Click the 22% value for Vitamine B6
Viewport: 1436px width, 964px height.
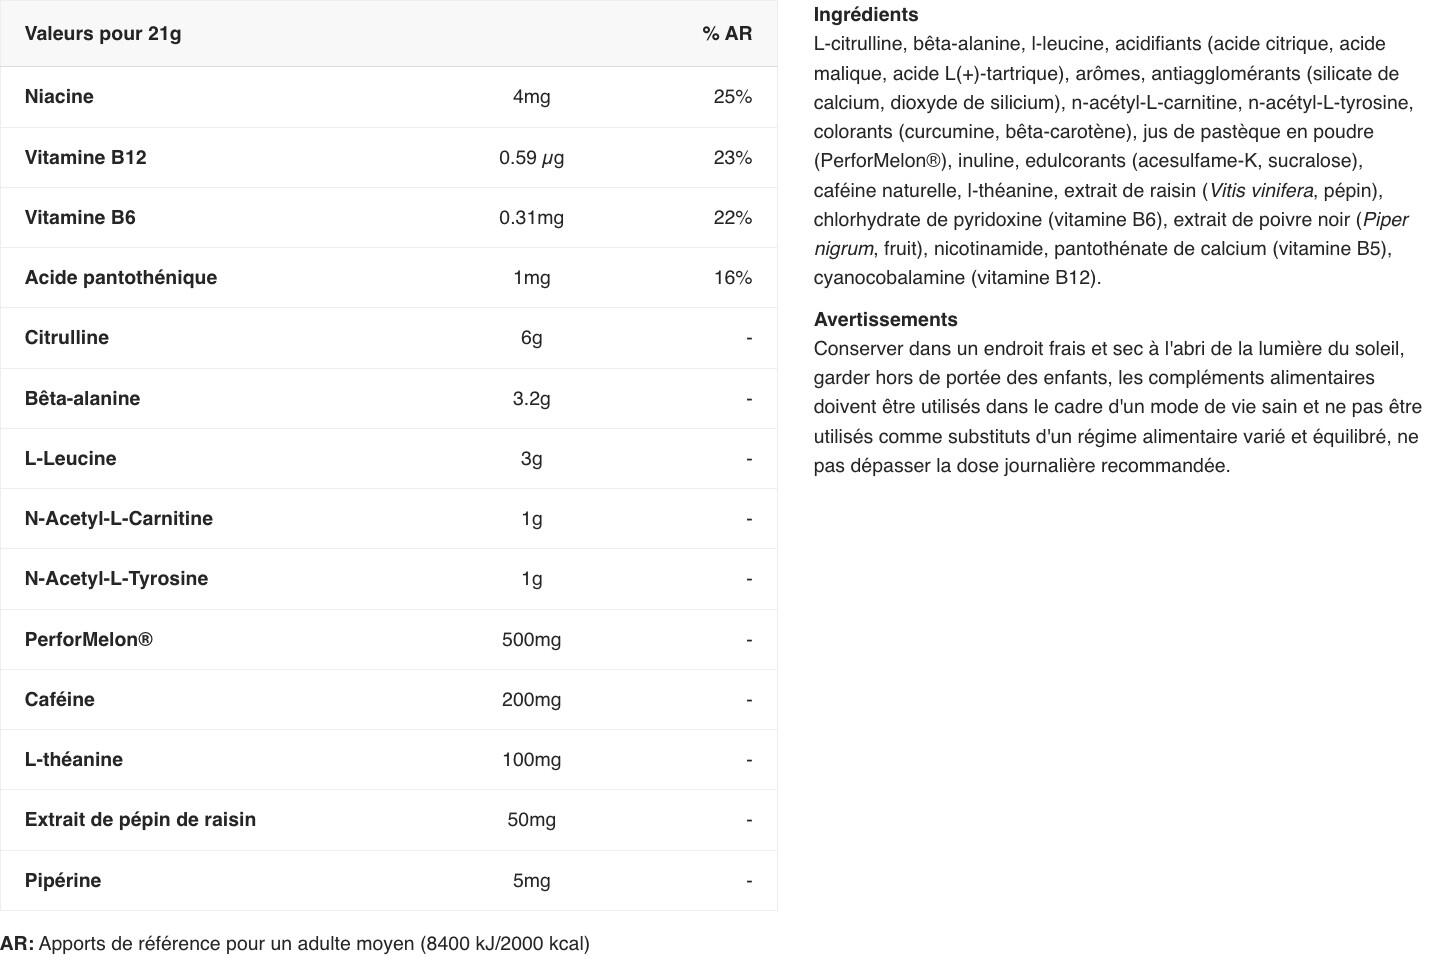click(732, 218)
